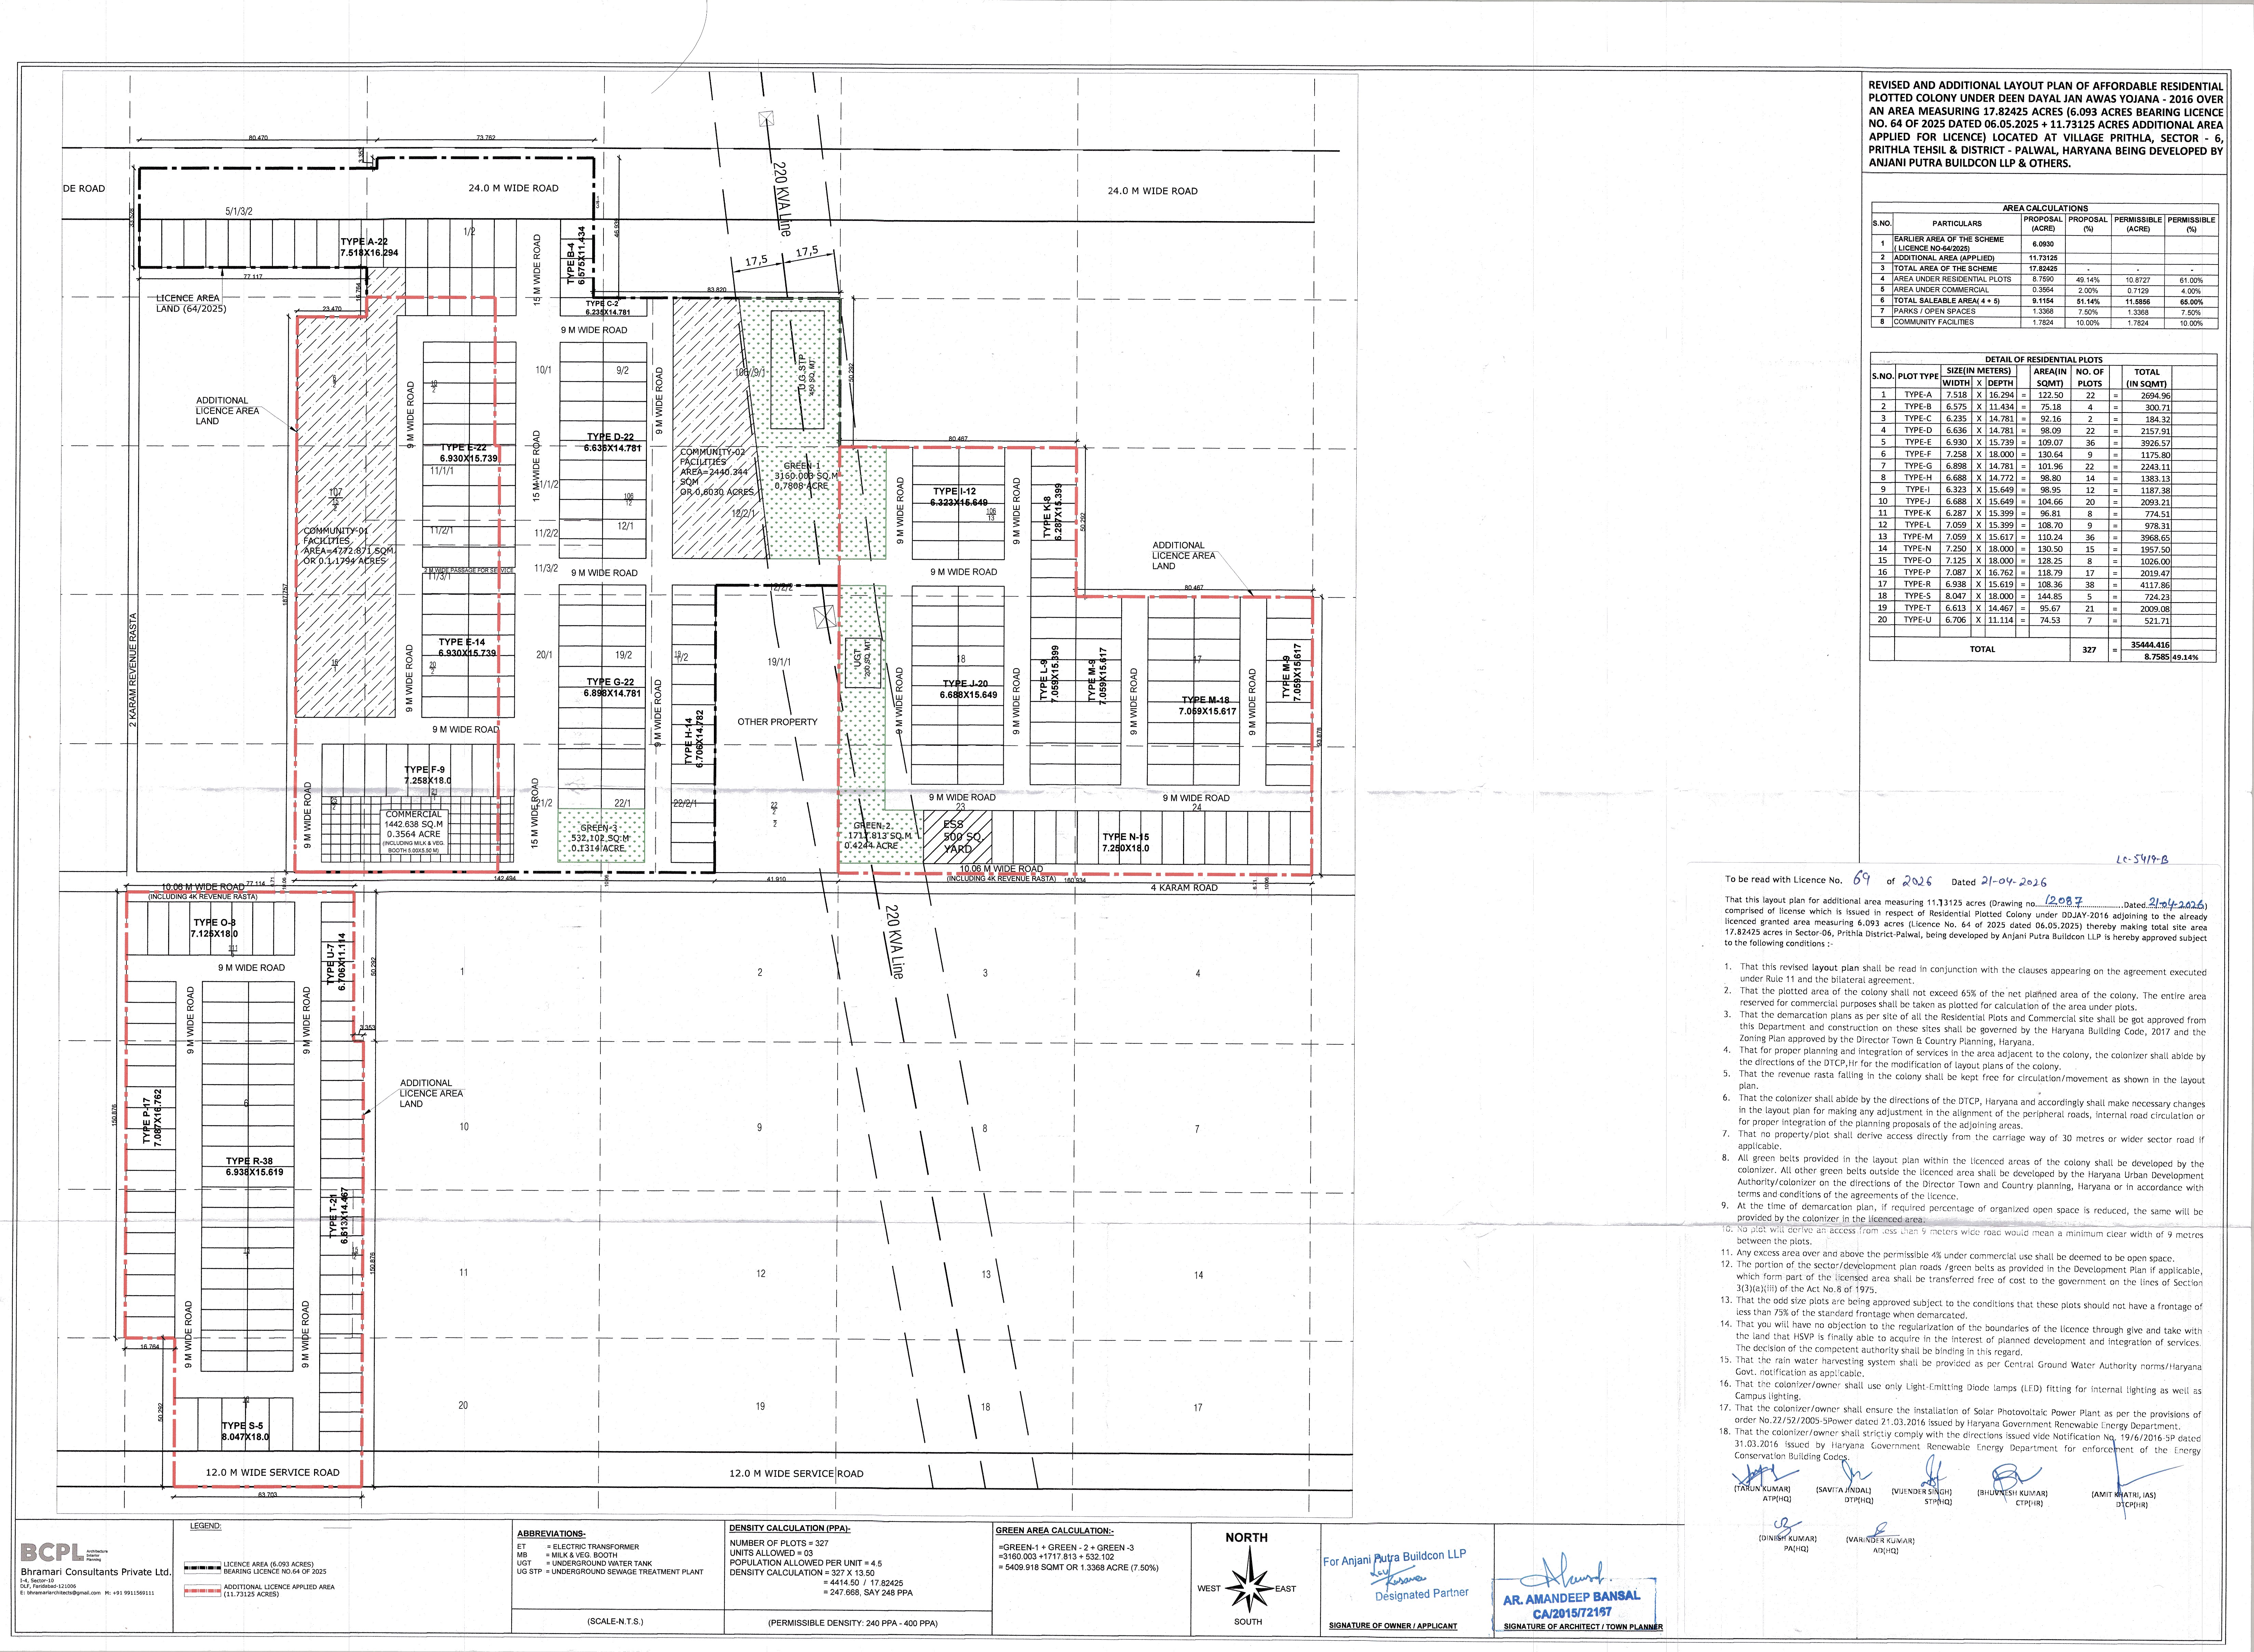Click the 'COMMERCIAL' block label
Viewport: 2254px width, 1652px height.
tap(414, 815)
